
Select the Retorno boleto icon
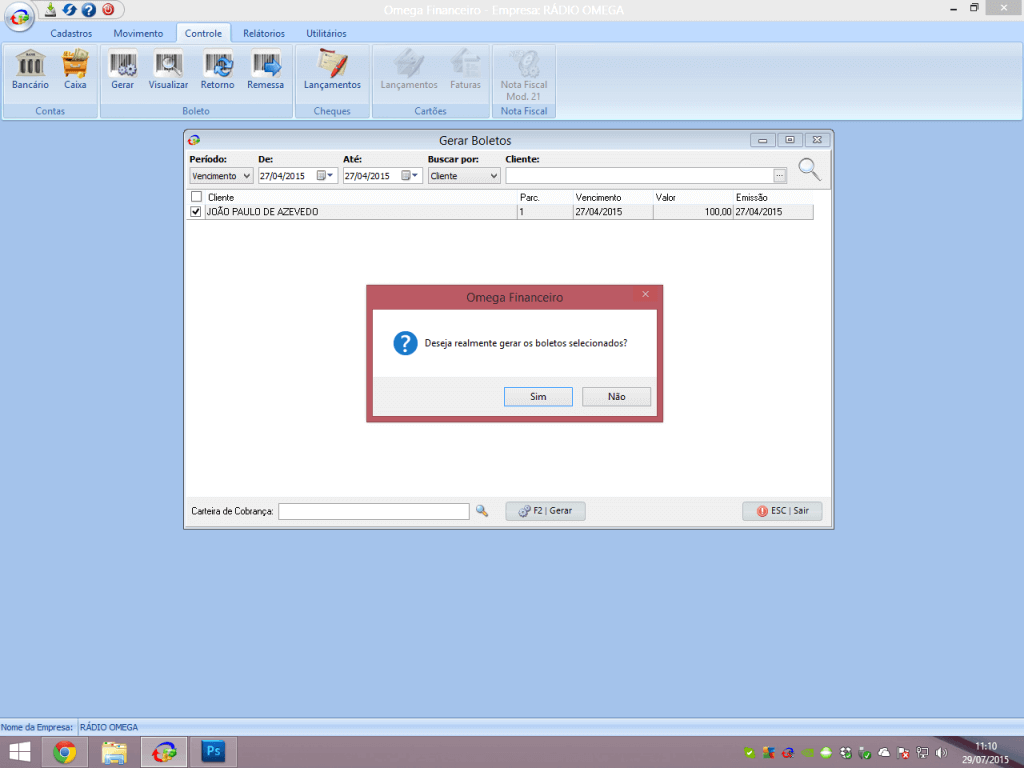217,71
